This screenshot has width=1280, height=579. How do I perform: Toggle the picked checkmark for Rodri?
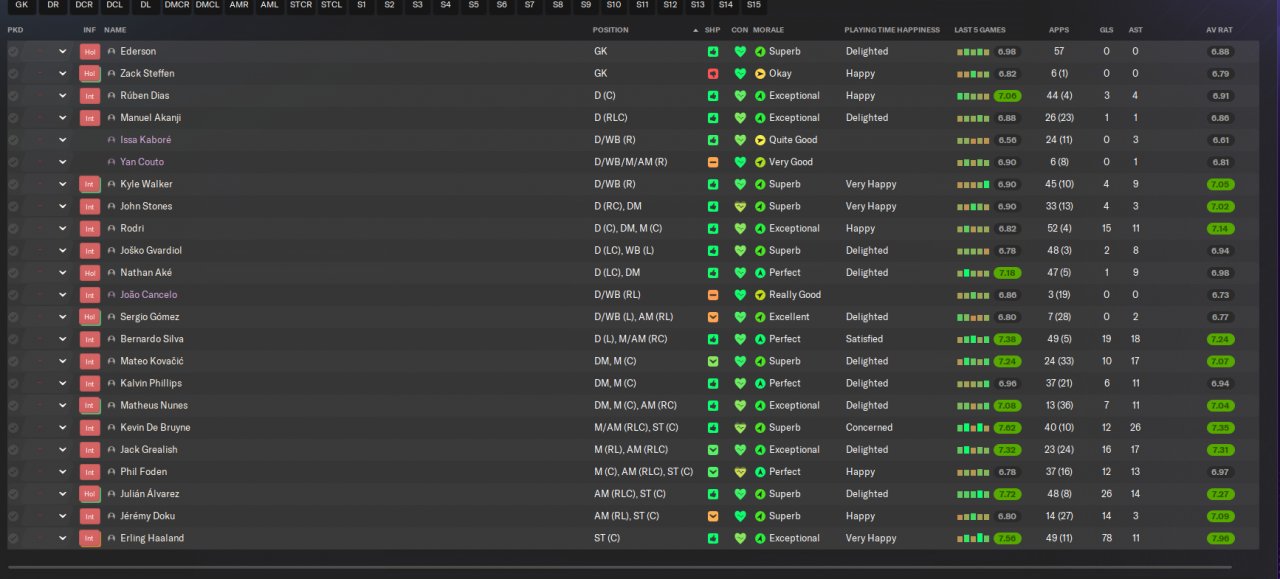[x=13, y=229]
